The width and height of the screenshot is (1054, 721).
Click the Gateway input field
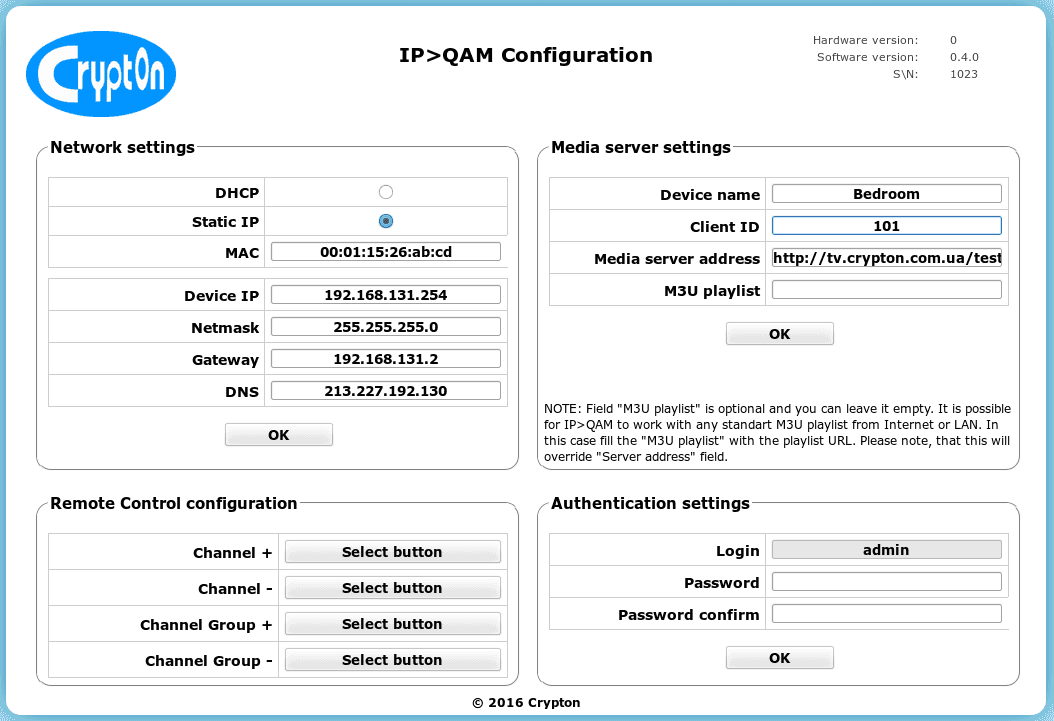385,359
